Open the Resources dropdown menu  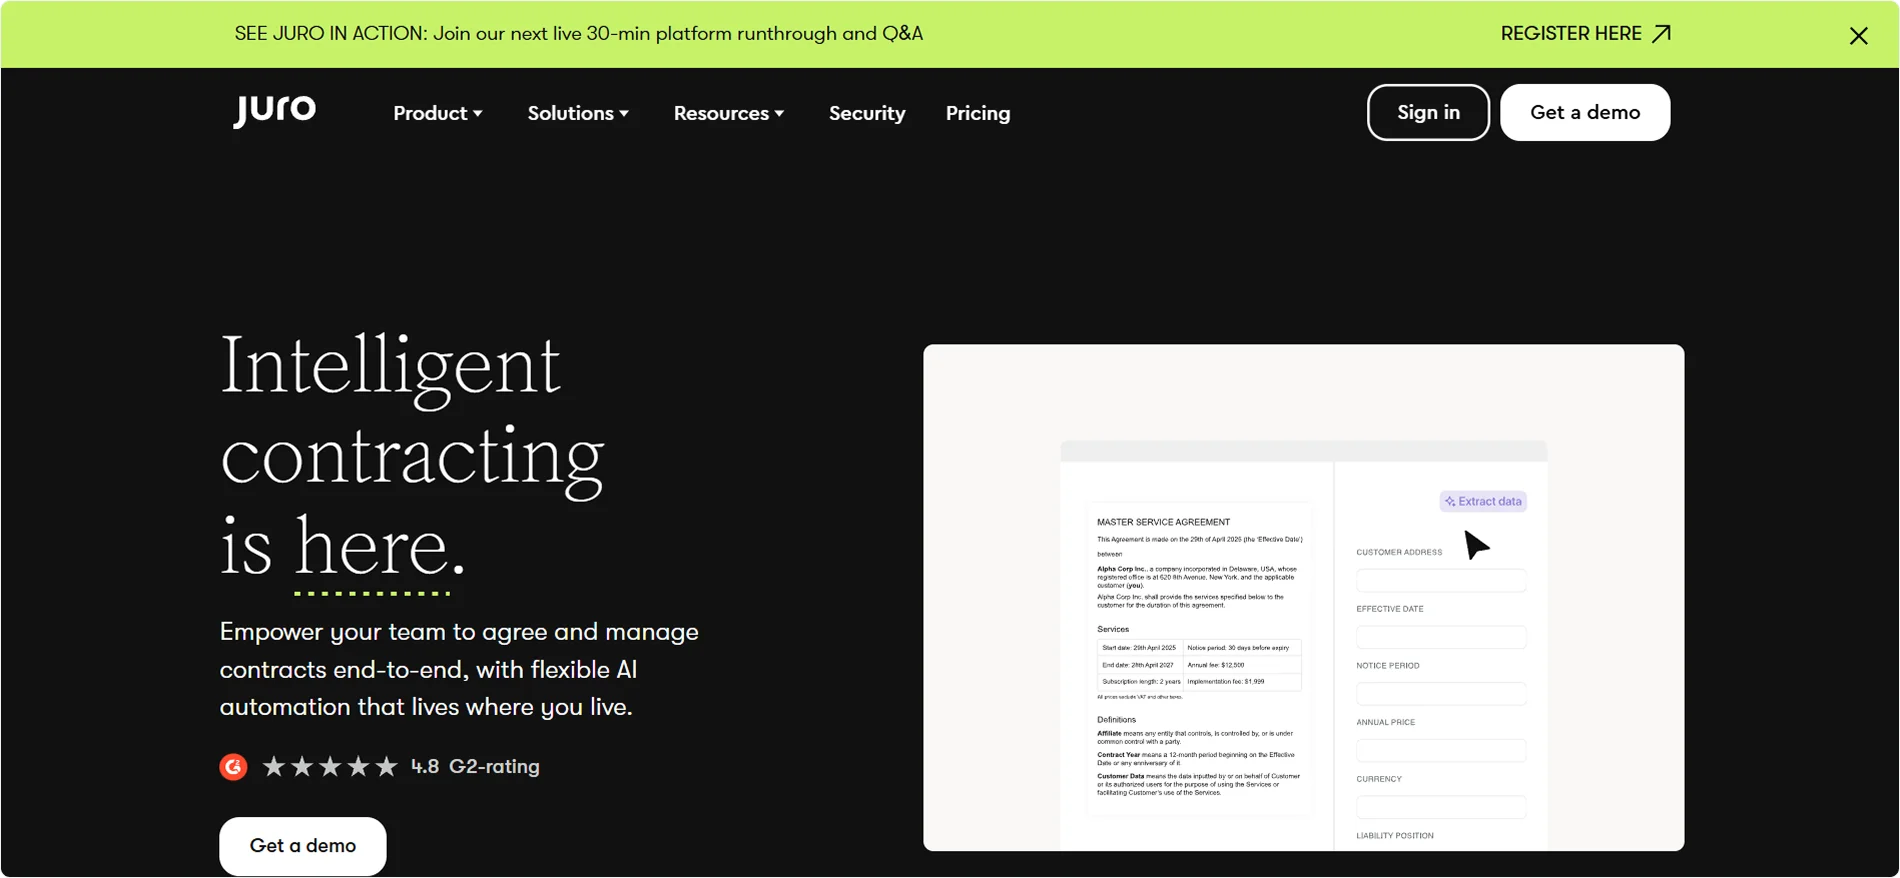pyautogui.click(x=729, y=113)
